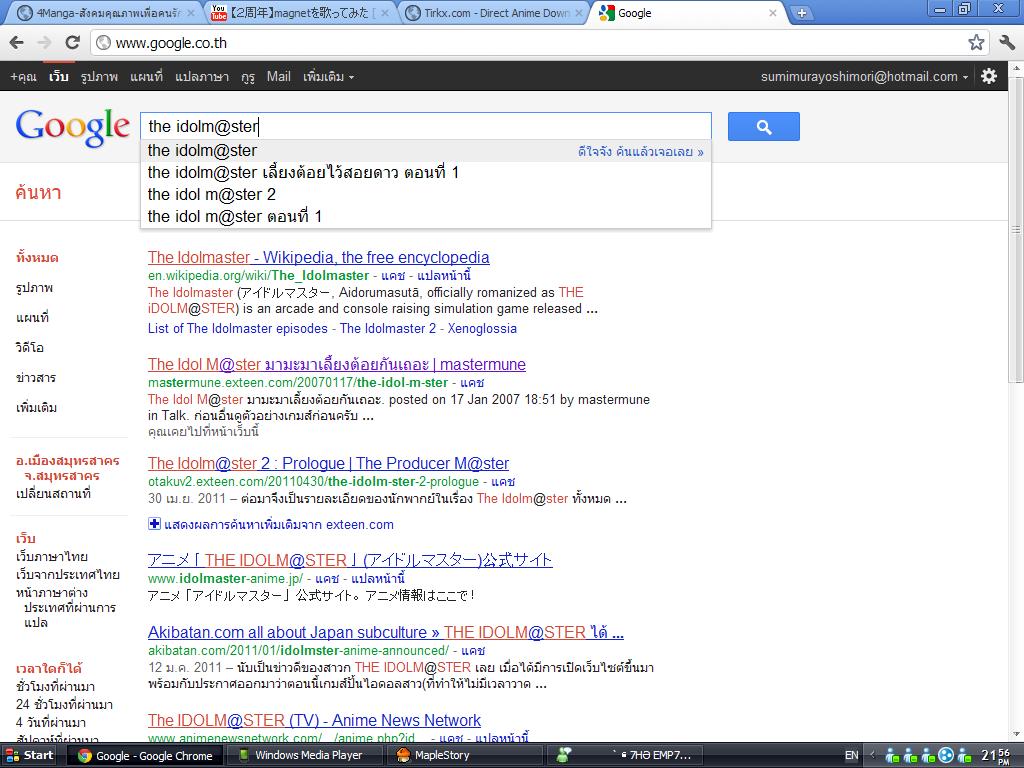
Task: Bookmark page with the star icon
Action: (976, 42)
